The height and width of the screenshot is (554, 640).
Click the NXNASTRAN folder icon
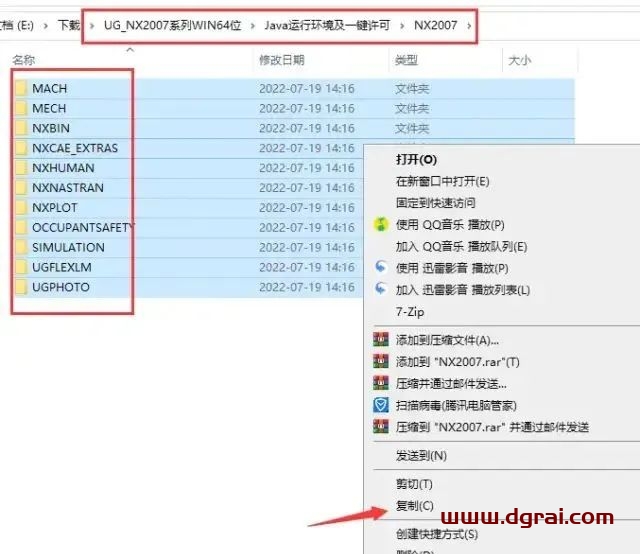click(21, 188)
